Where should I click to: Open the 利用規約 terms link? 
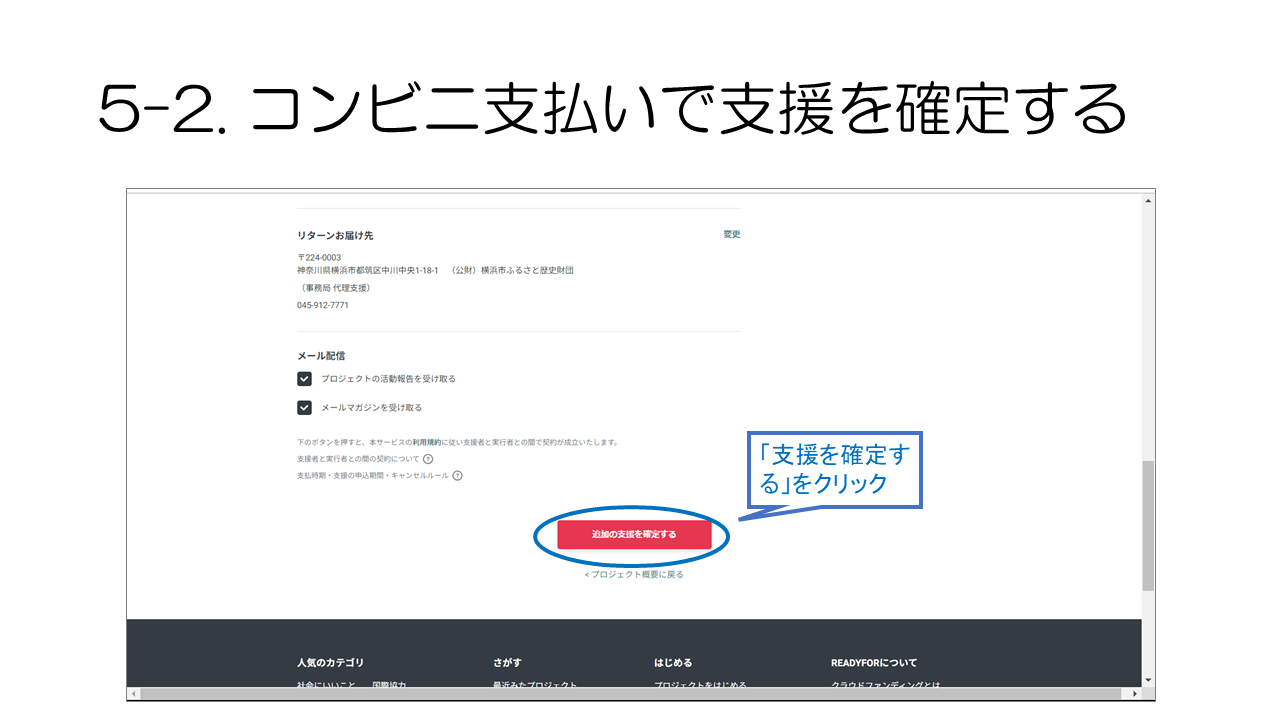(426, 442)
